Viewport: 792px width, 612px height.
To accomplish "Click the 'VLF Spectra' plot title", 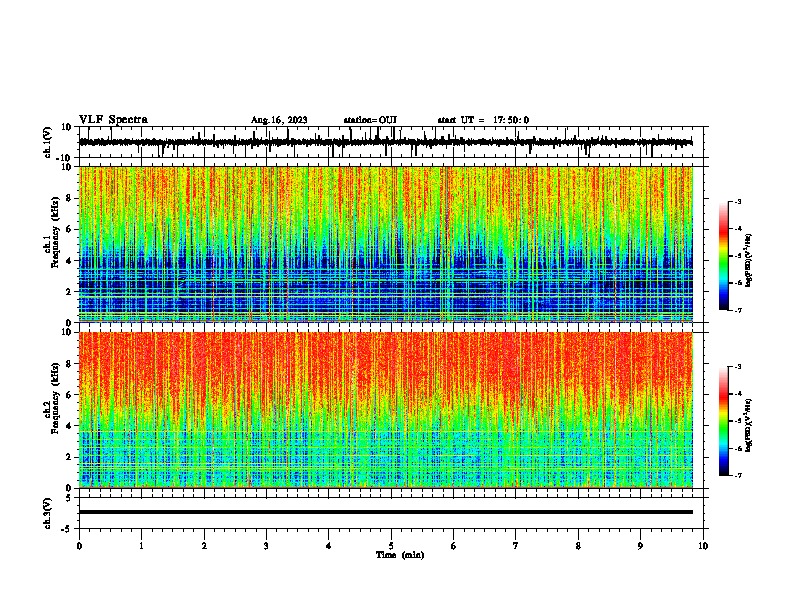I will (113, 120).
